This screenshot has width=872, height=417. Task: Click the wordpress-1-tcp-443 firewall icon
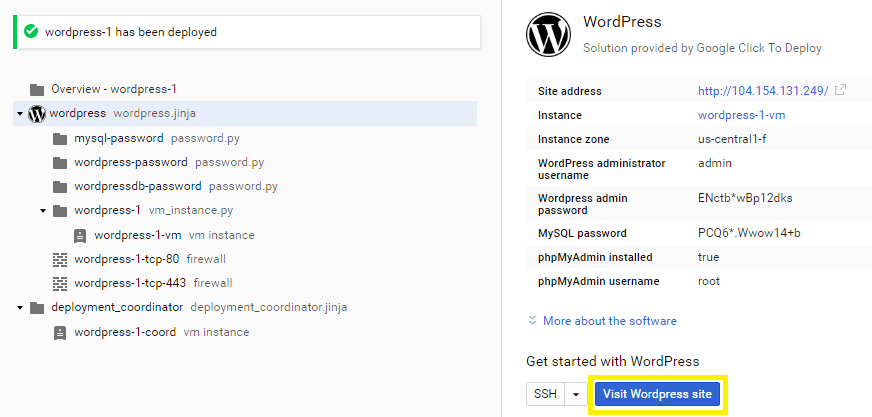[60, 284]
